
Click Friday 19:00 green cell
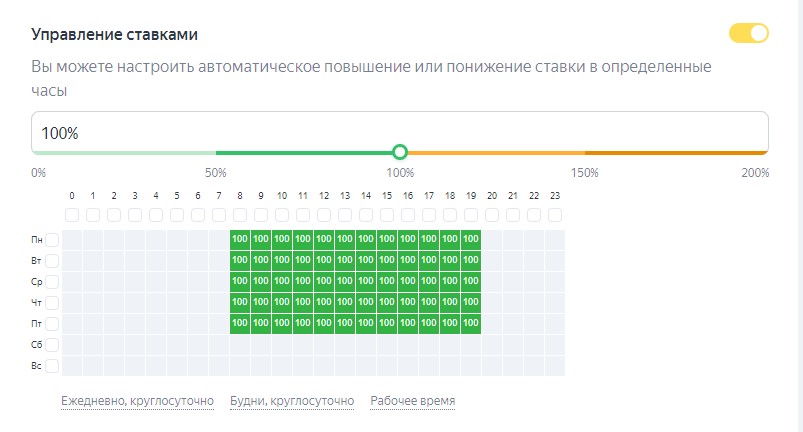pyautogui.click(x=471, y=323)
